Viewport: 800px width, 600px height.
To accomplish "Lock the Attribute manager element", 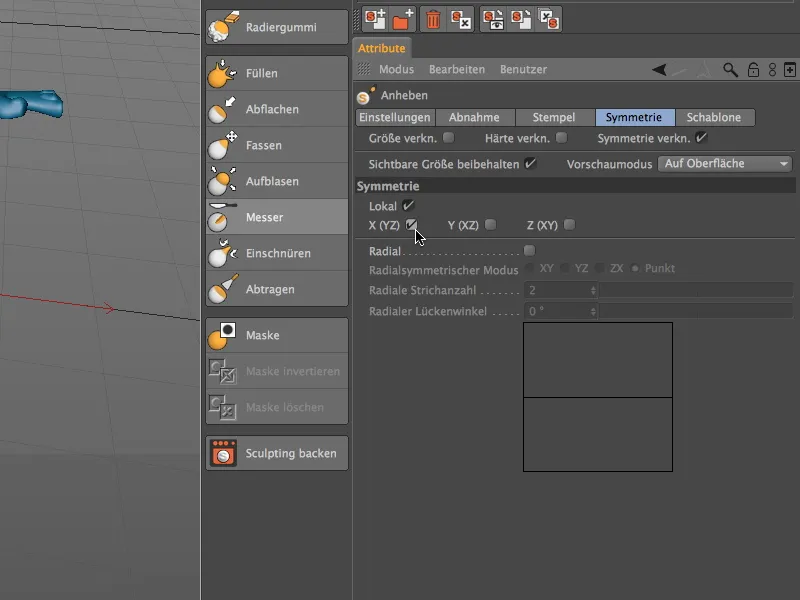I will pyautogui.click(x=753, y=69).
